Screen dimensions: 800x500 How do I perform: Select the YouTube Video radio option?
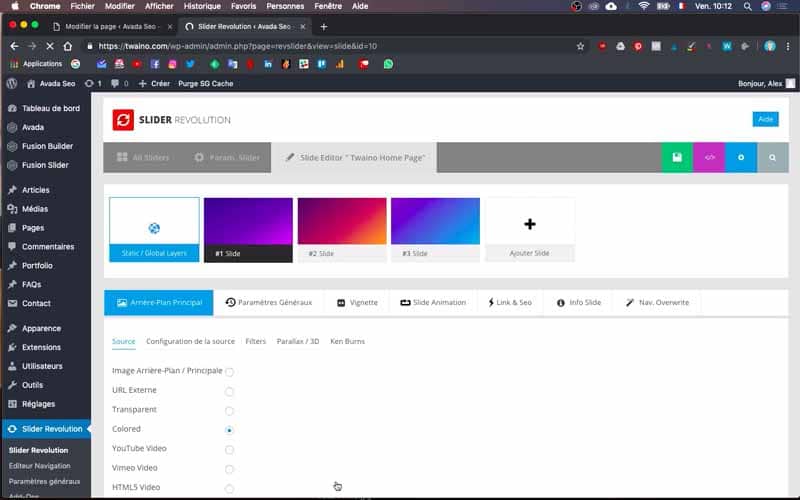[229, 449]
